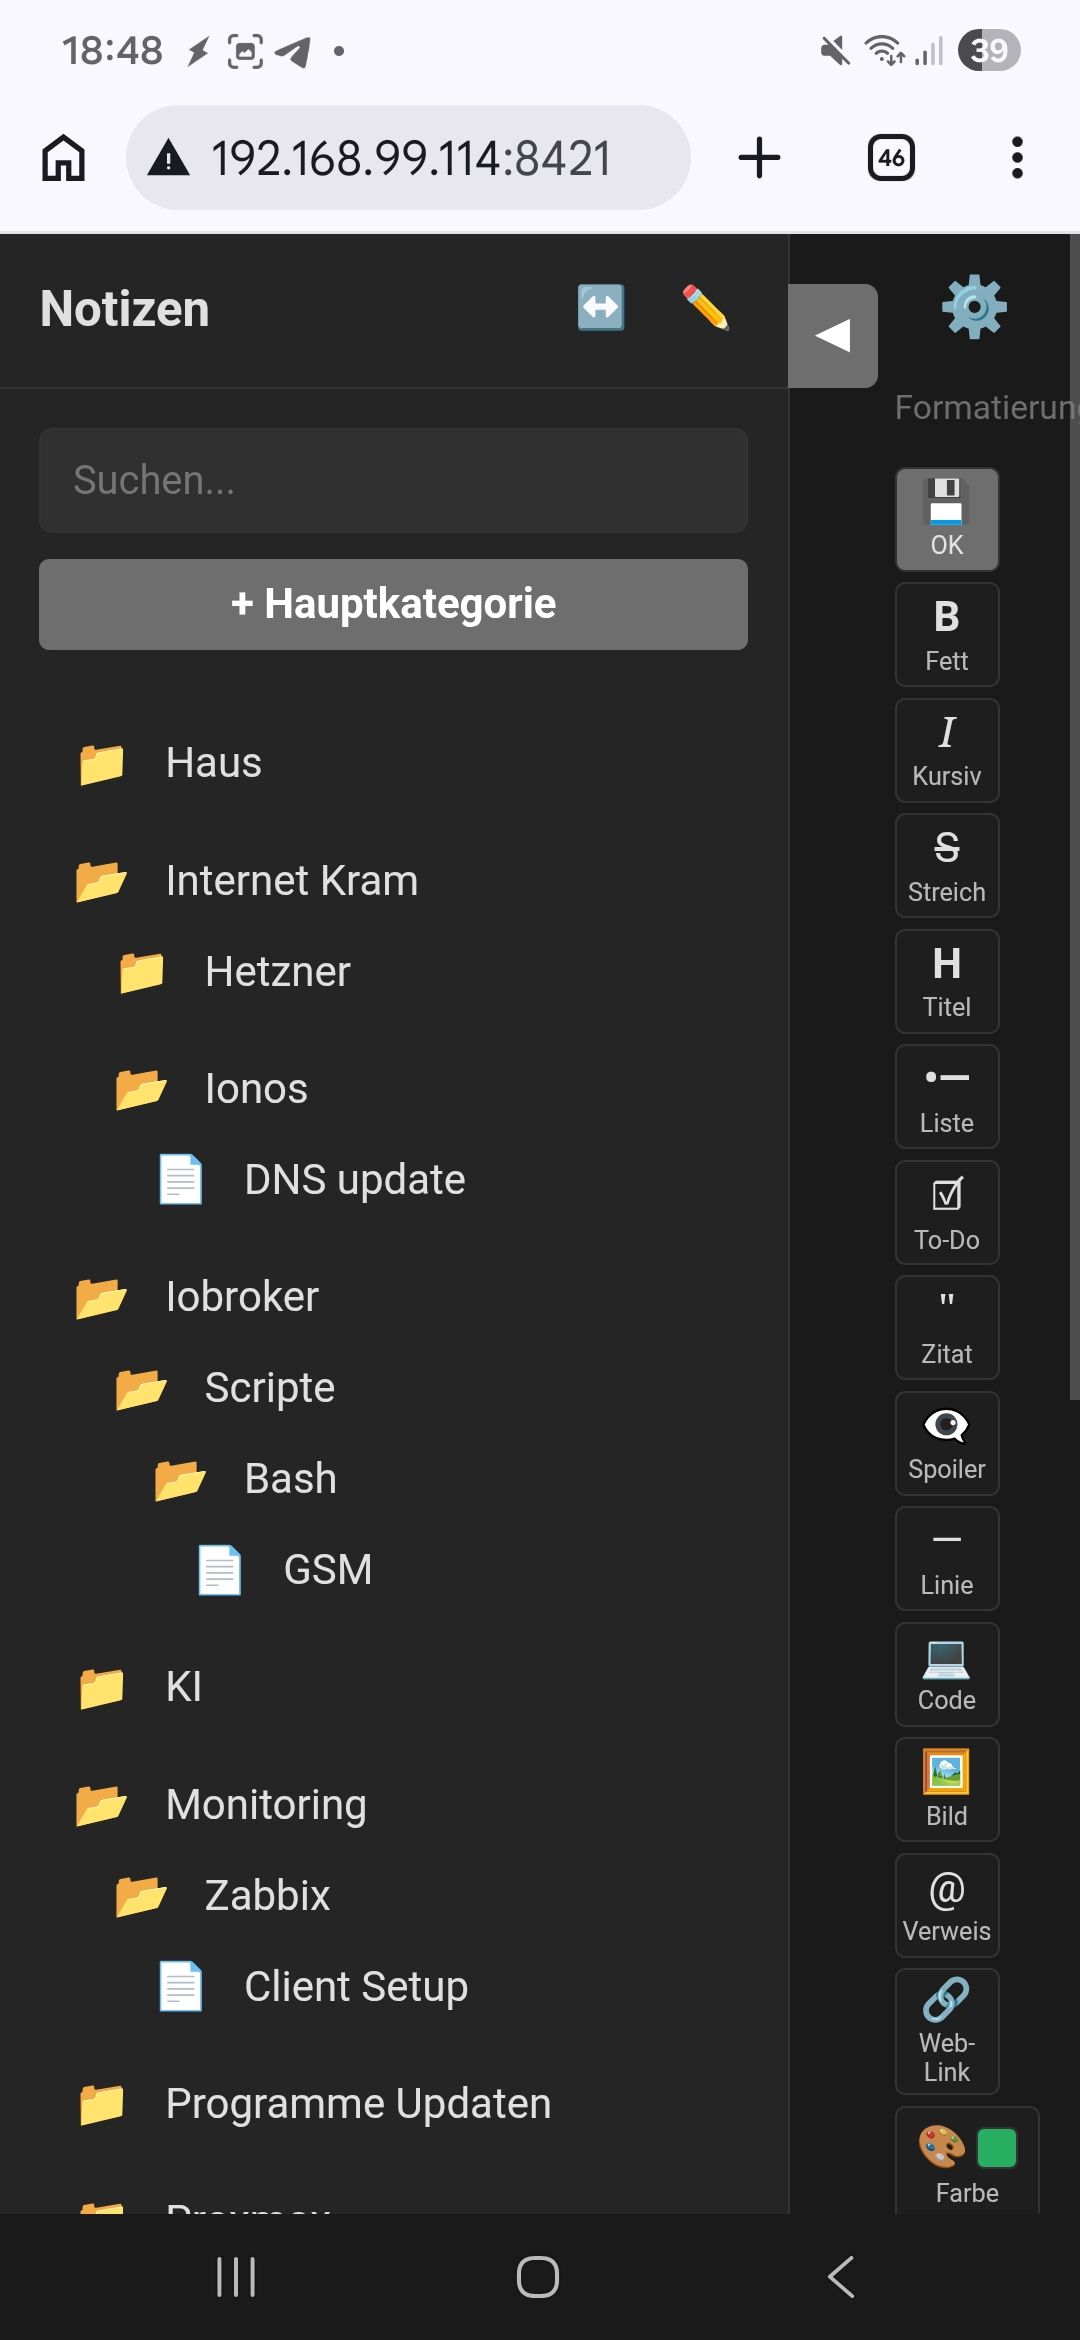Toggle bold formatting with Fett
This screenshot has width=1080, height=2340.
click(x=946, y=634)
